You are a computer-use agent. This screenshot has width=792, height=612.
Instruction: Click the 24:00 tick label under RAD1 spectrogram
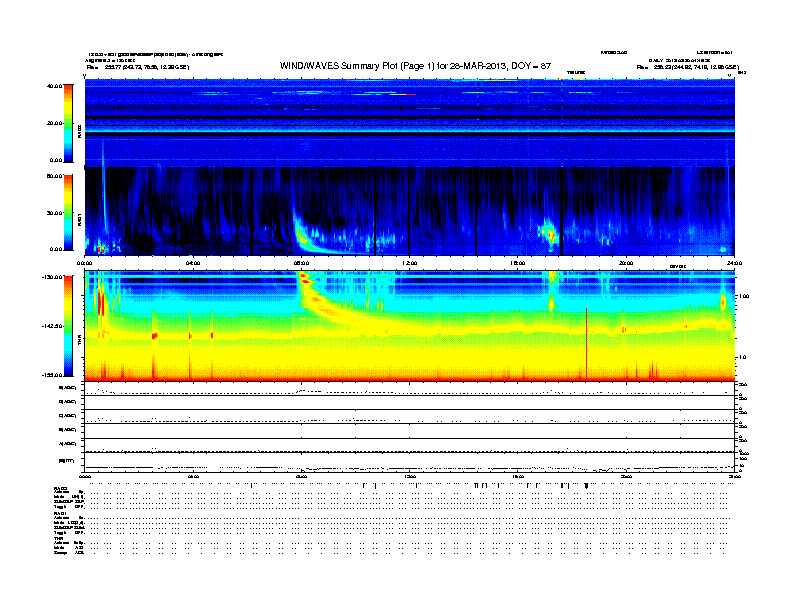(734, 263)
